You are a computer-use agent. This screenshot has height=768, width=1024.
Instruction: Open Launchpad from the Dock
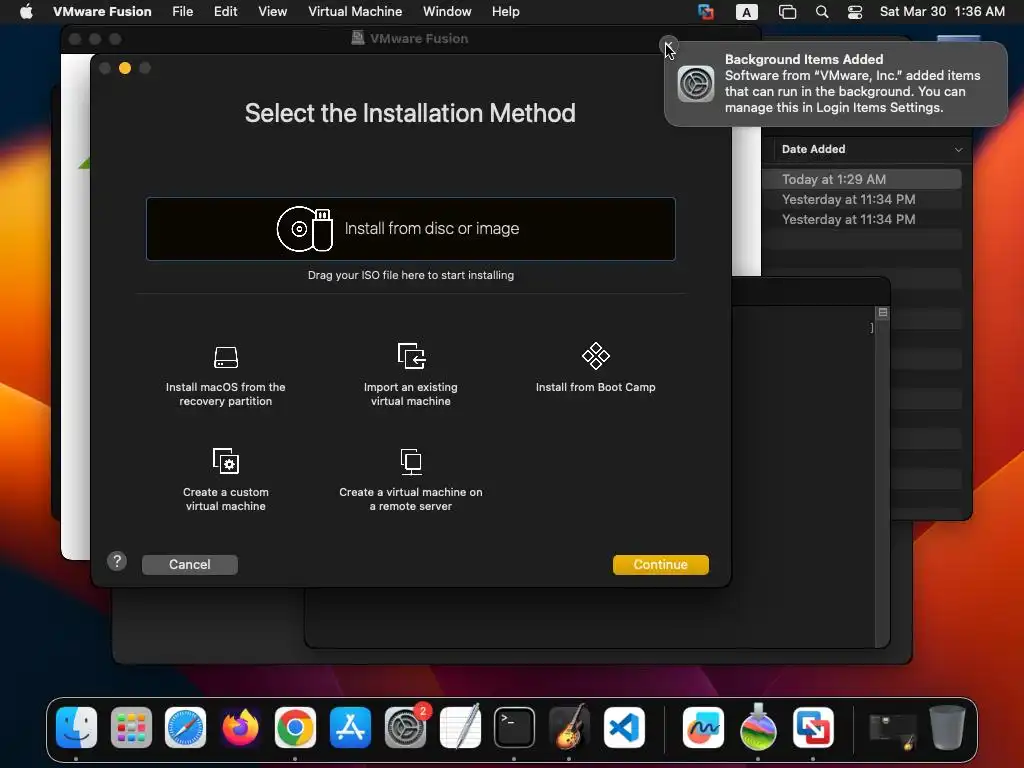pyautogui.click(x=131, y=727)
